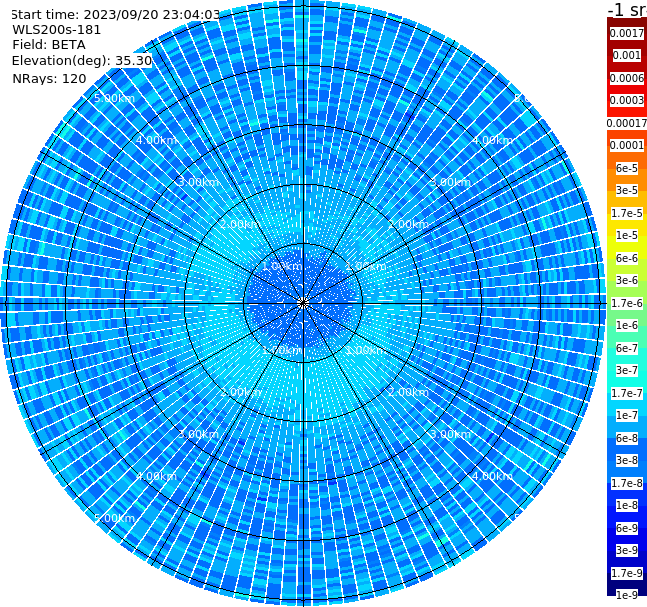Pick the red band at 0.0006
The height and width of the screenshot is (607, 647).
pyautogui.click(x=627, y=78)
